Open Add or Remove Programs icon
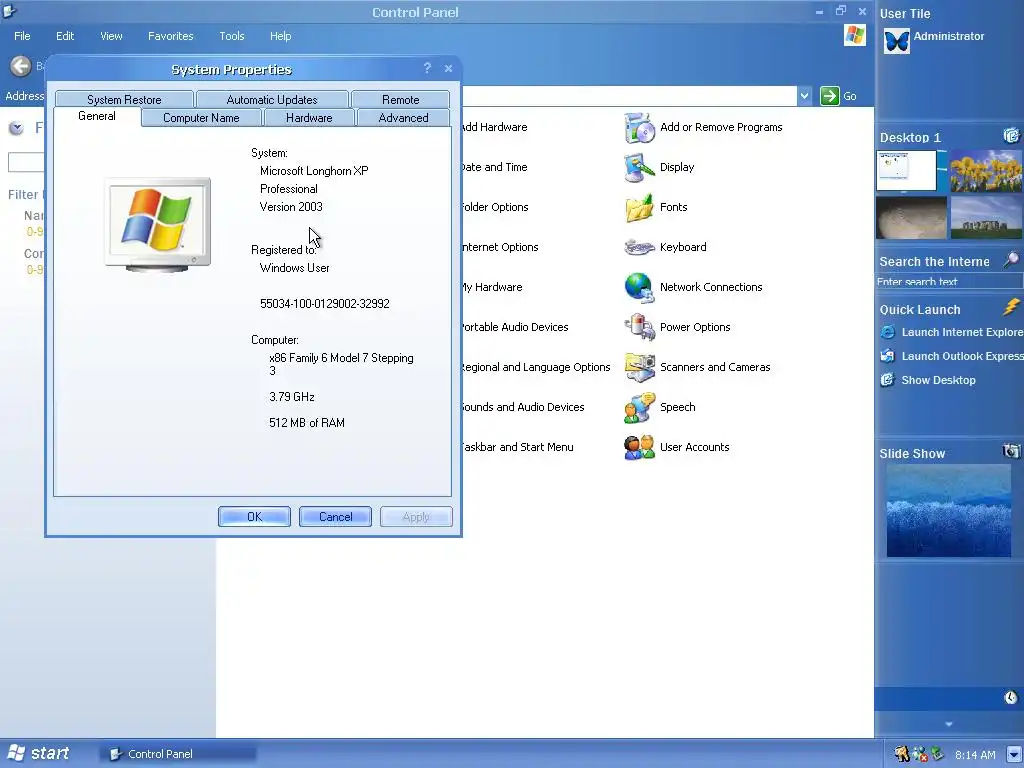This screenshot has height=768, width=1024. point(639,127)
